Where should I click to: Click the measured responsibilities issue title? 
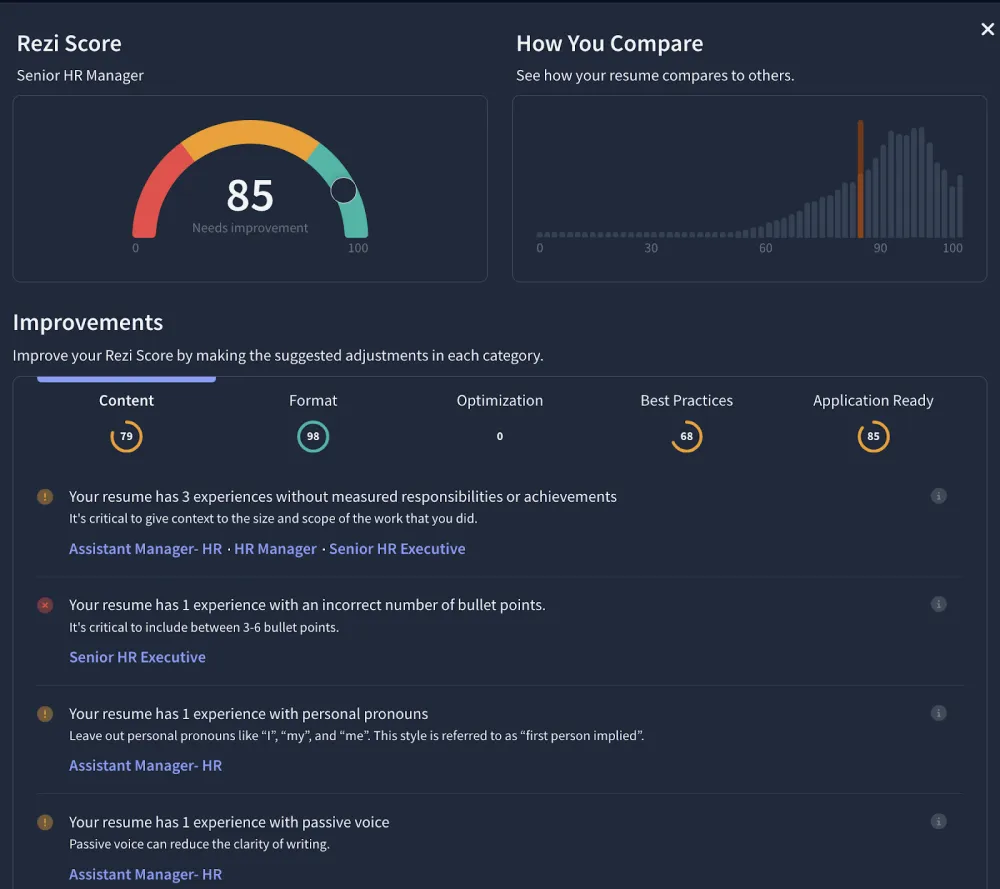[342, 496]
